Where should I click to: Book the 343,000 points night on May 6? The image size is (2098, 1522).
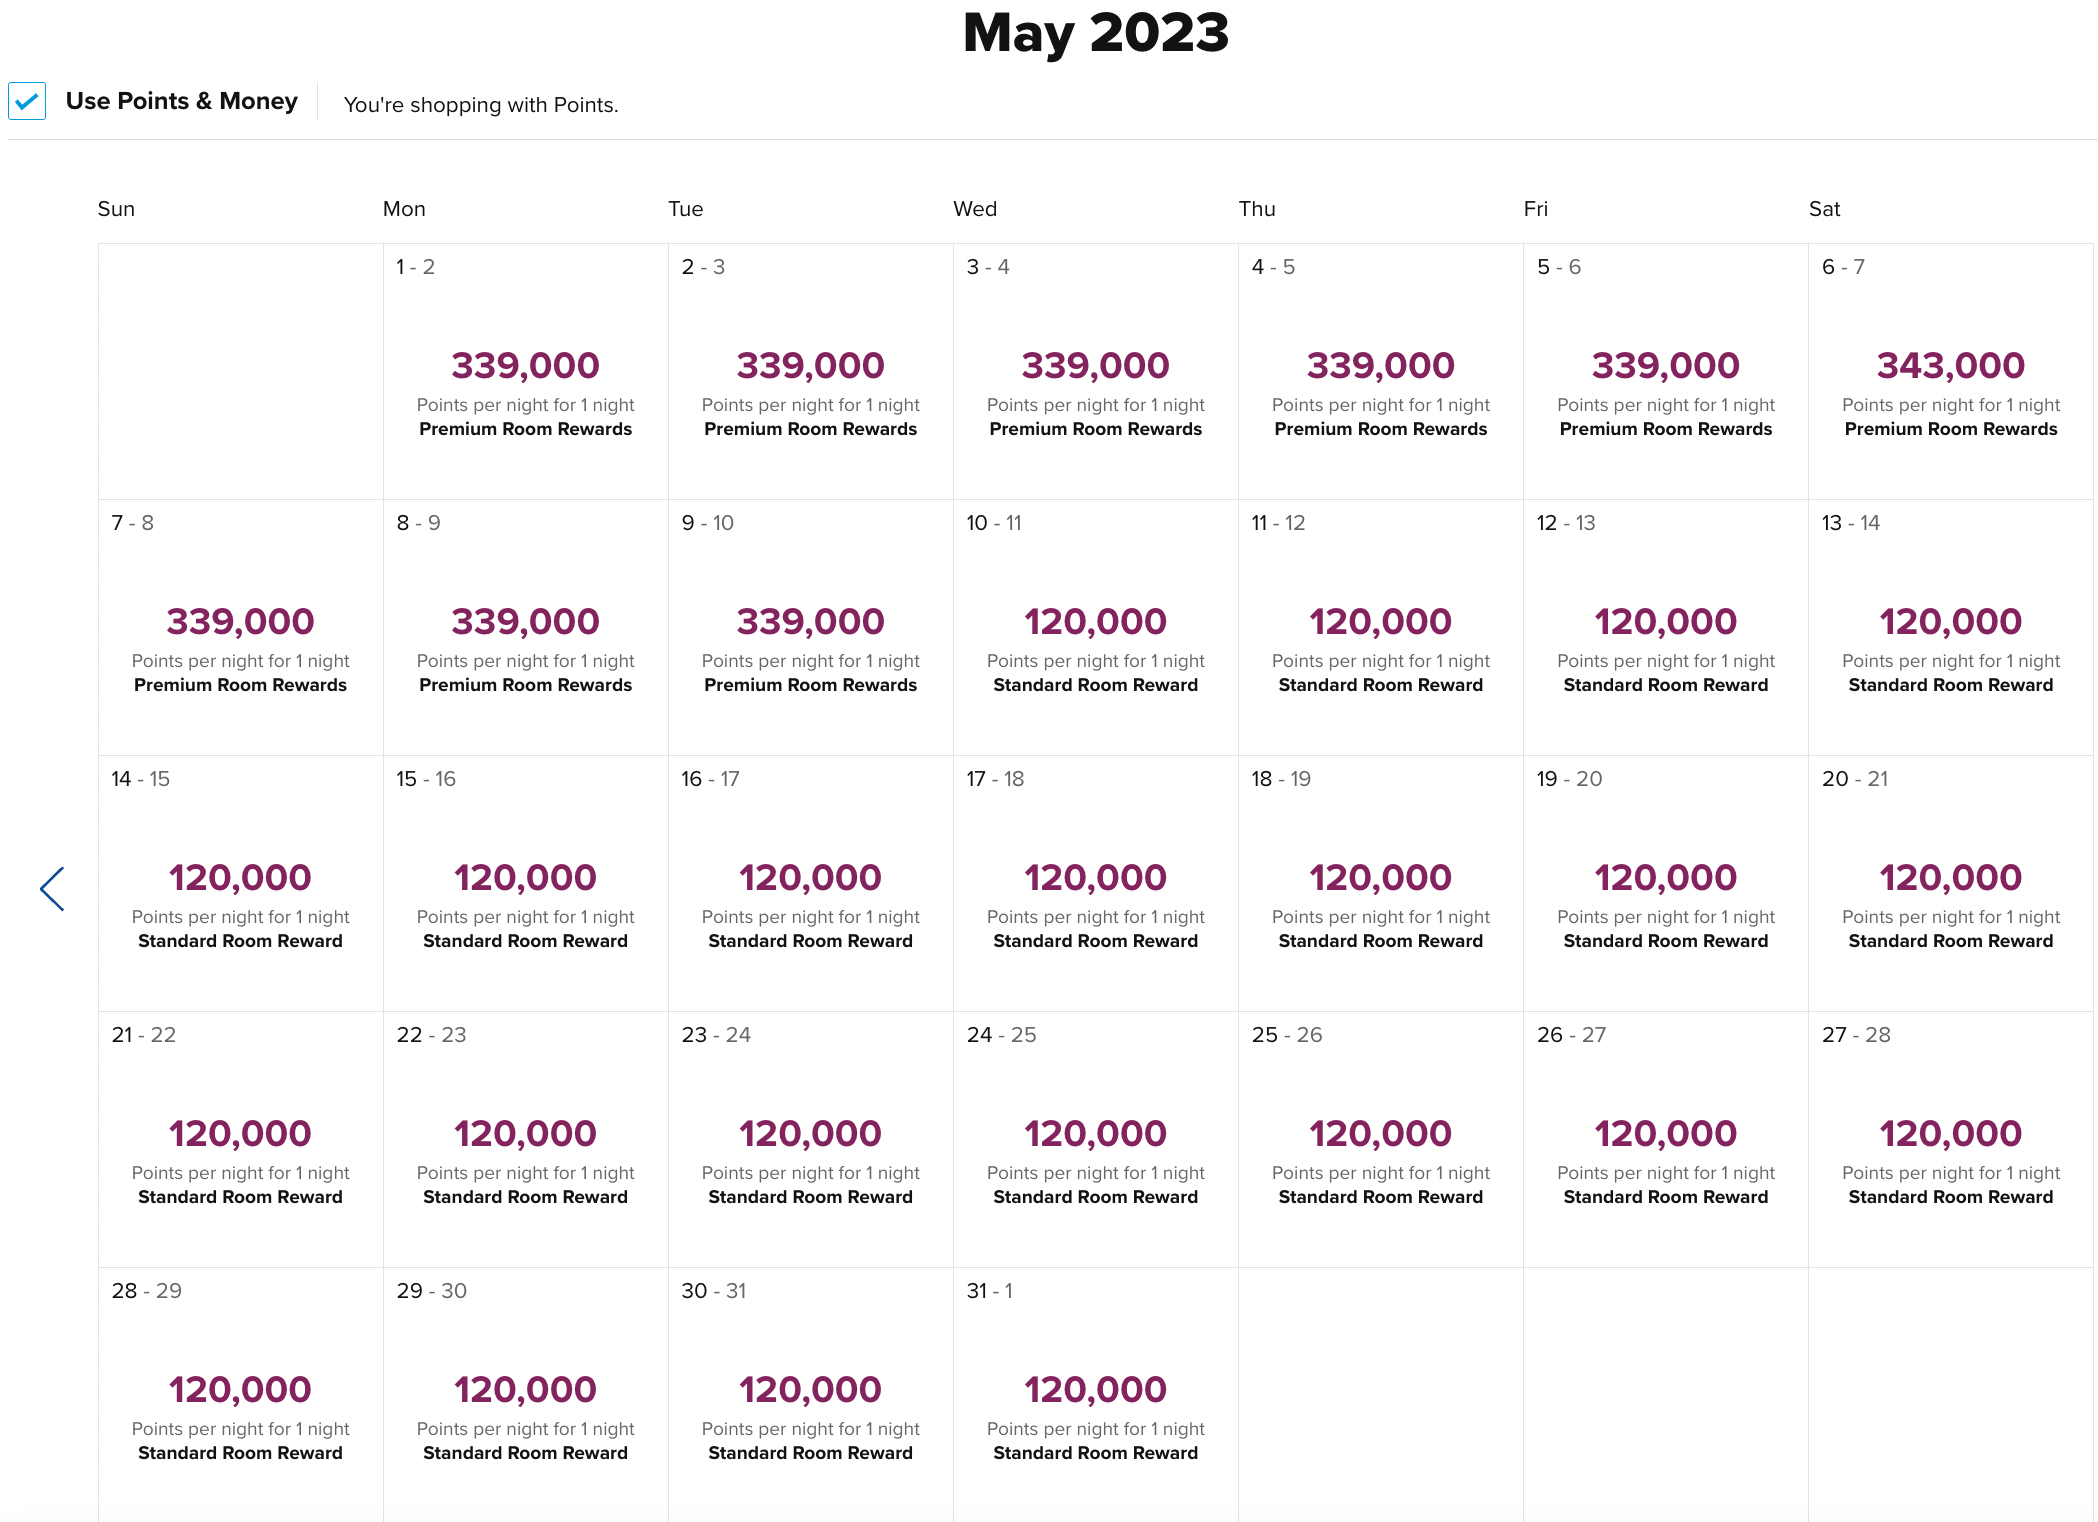pyautogui.click(x=1950, y=372)
